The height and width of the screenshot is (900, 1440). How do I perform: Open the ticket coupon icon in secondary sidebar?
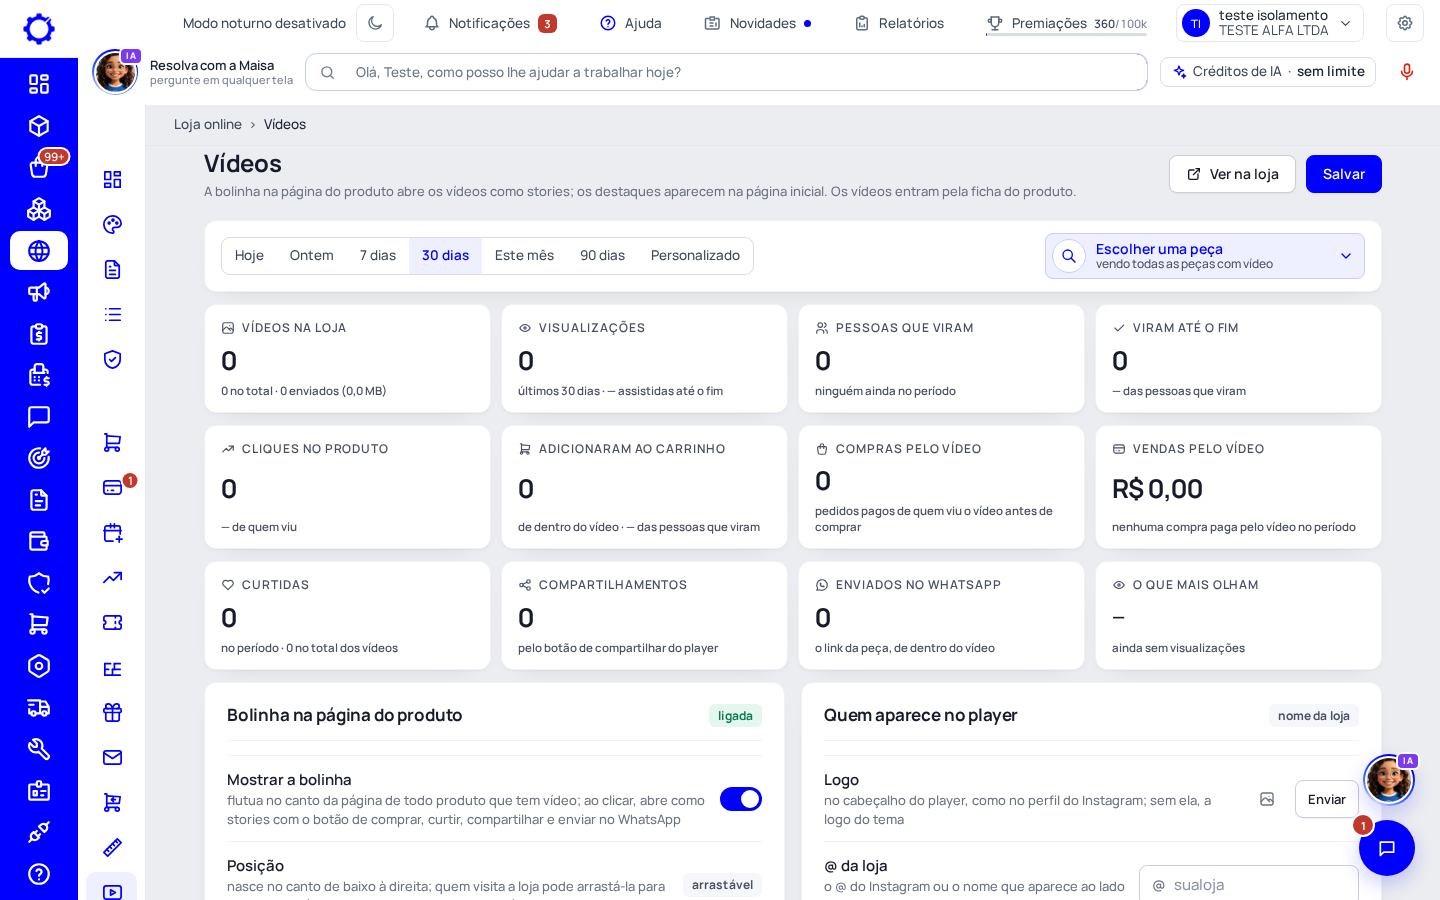[113, 622]
